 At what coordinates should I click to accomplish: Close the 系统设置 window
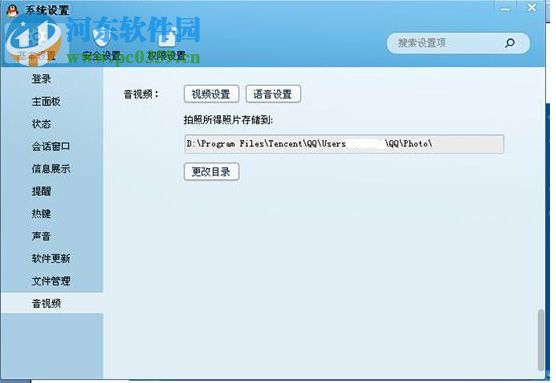(x=532, y=7)
